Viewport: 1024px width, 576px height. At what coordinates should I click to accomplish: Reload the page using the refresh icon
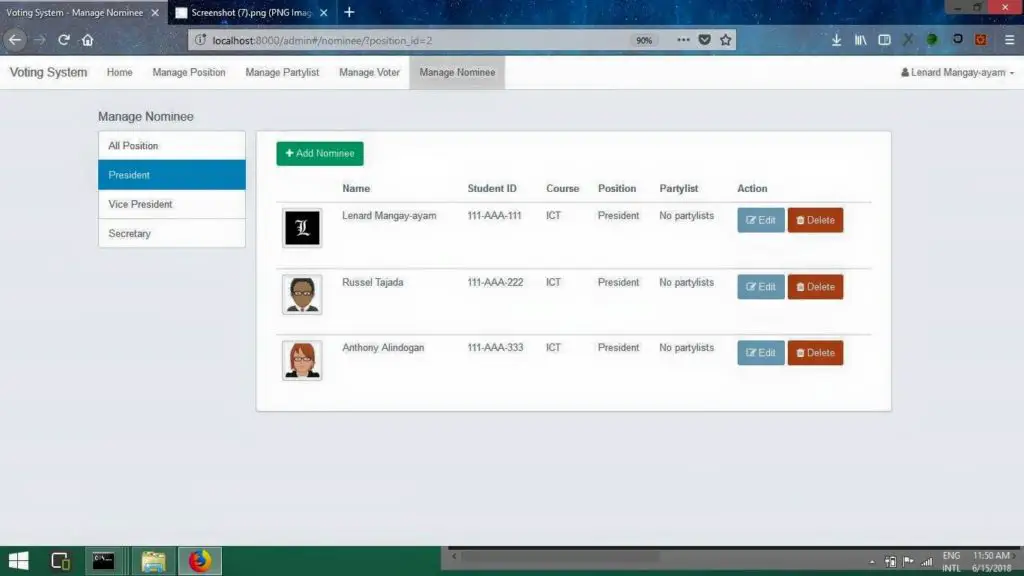63,40
